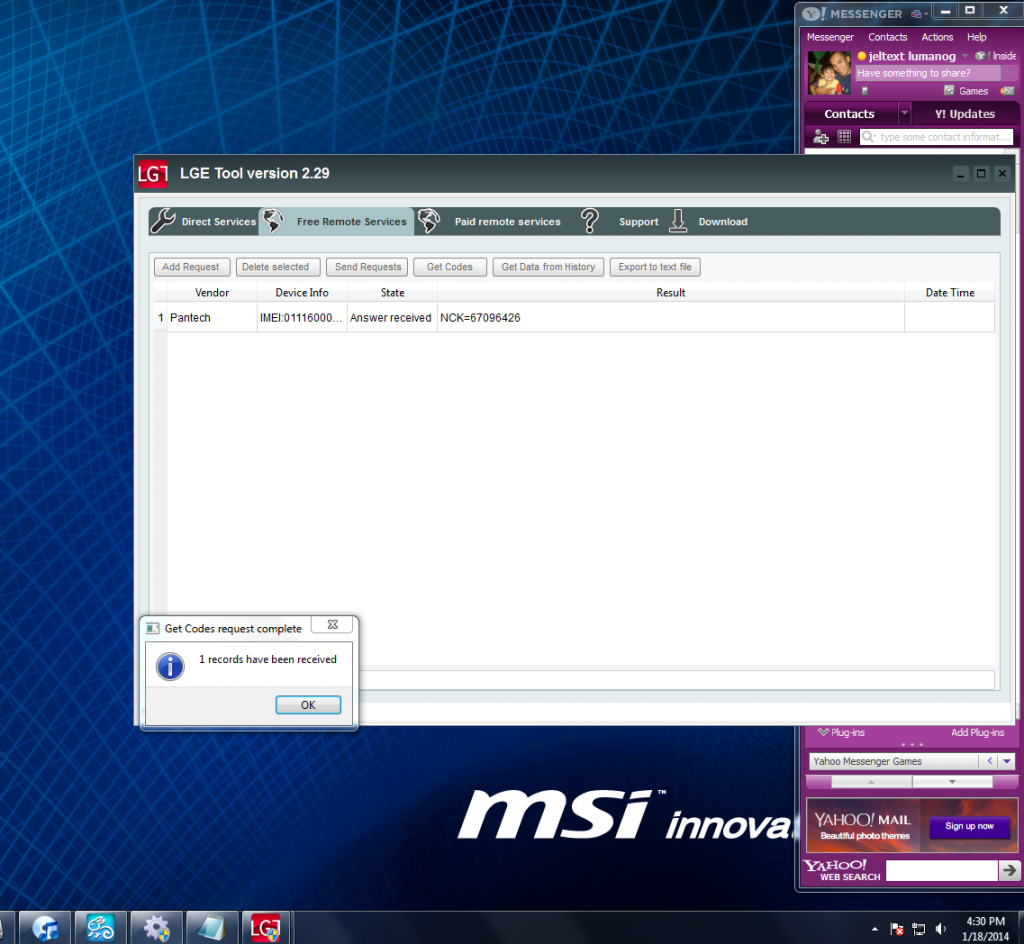Sort by Vendor column header
Image resolution: width=1024 pixels, height=944 pixels.
[x=212, y=292]
